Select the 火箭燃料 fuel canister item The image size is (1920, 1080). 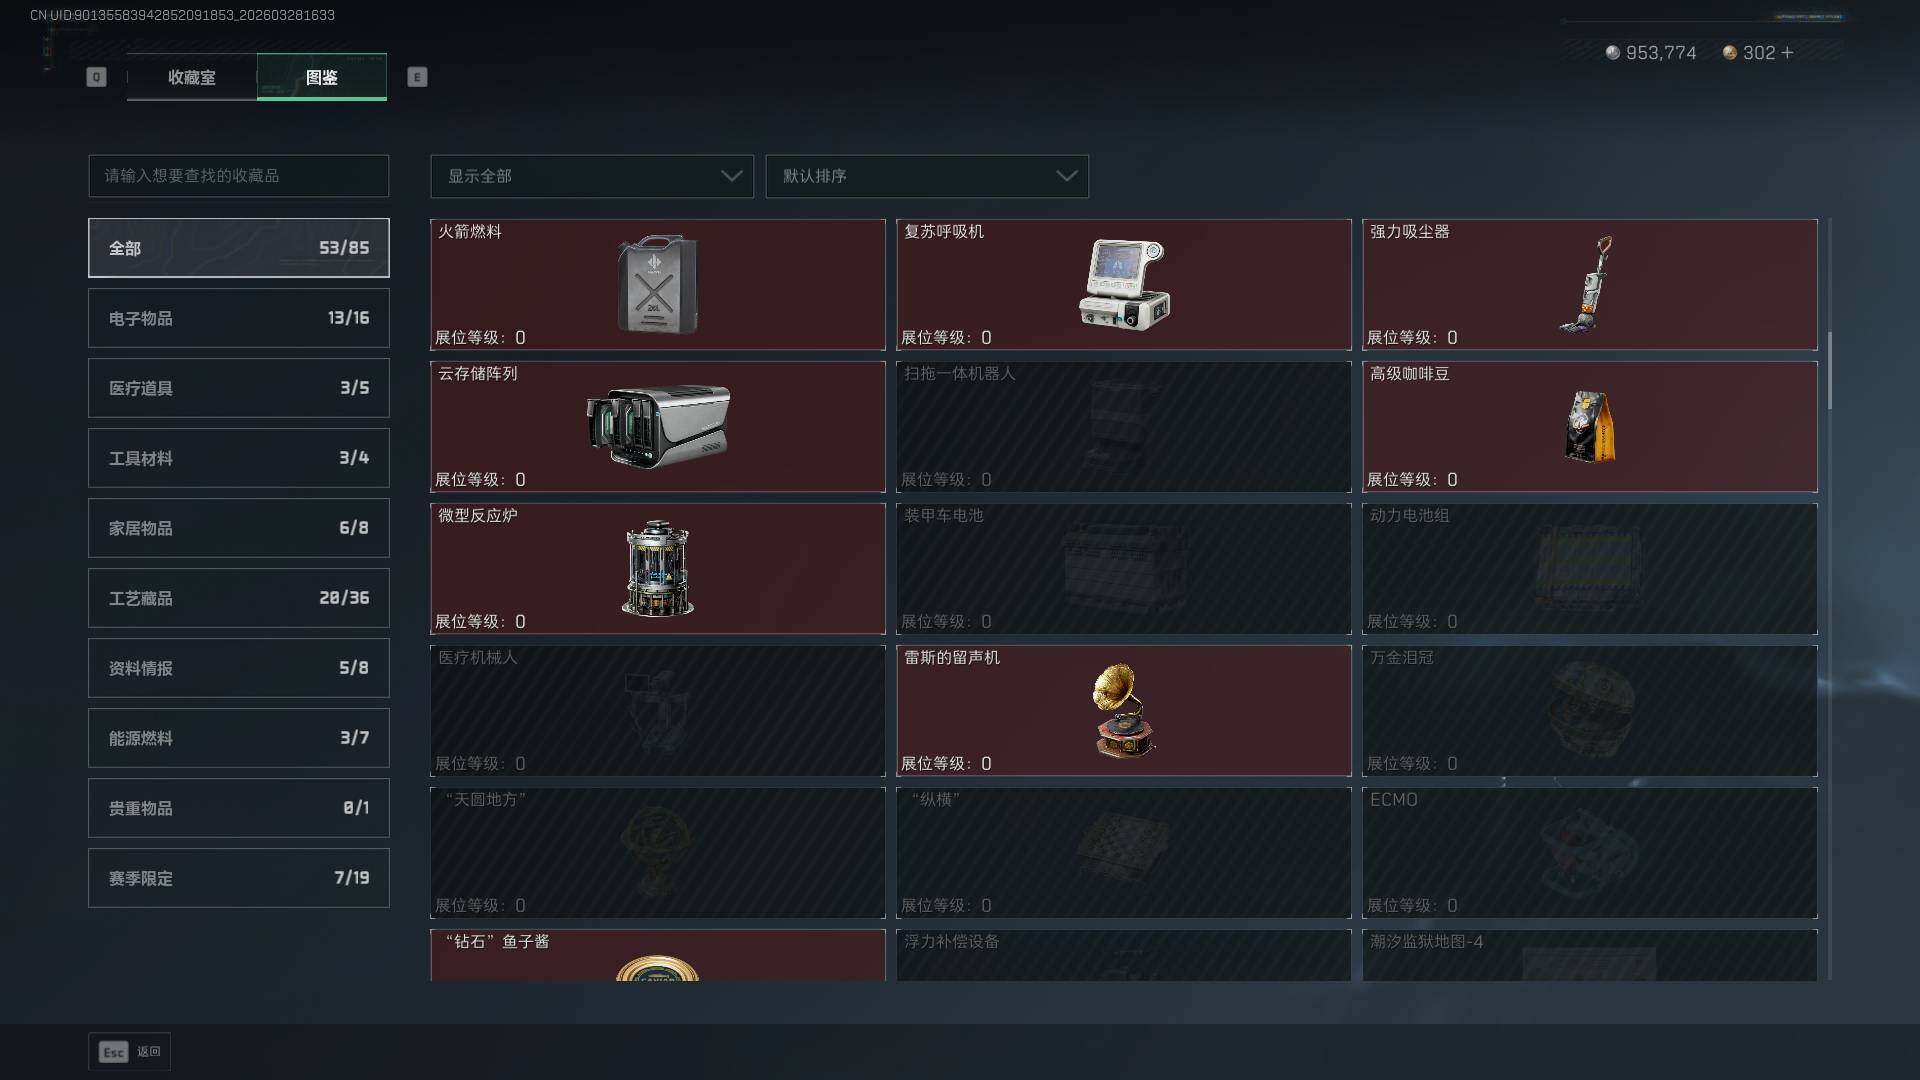click(657, 284)
